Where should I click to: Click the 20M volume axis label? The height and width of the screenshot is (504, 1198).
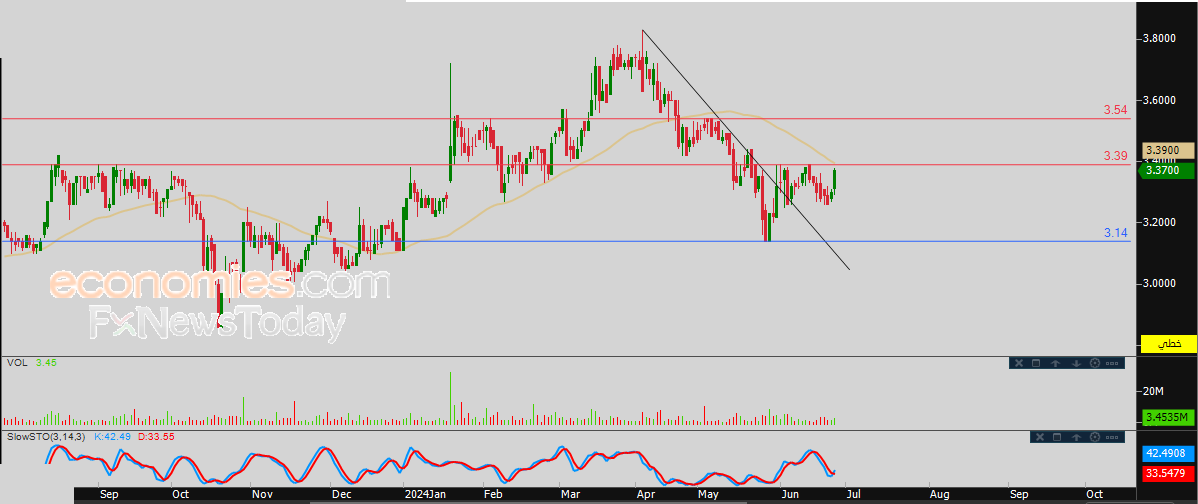pyautogui.click(x=1151, y=391)
